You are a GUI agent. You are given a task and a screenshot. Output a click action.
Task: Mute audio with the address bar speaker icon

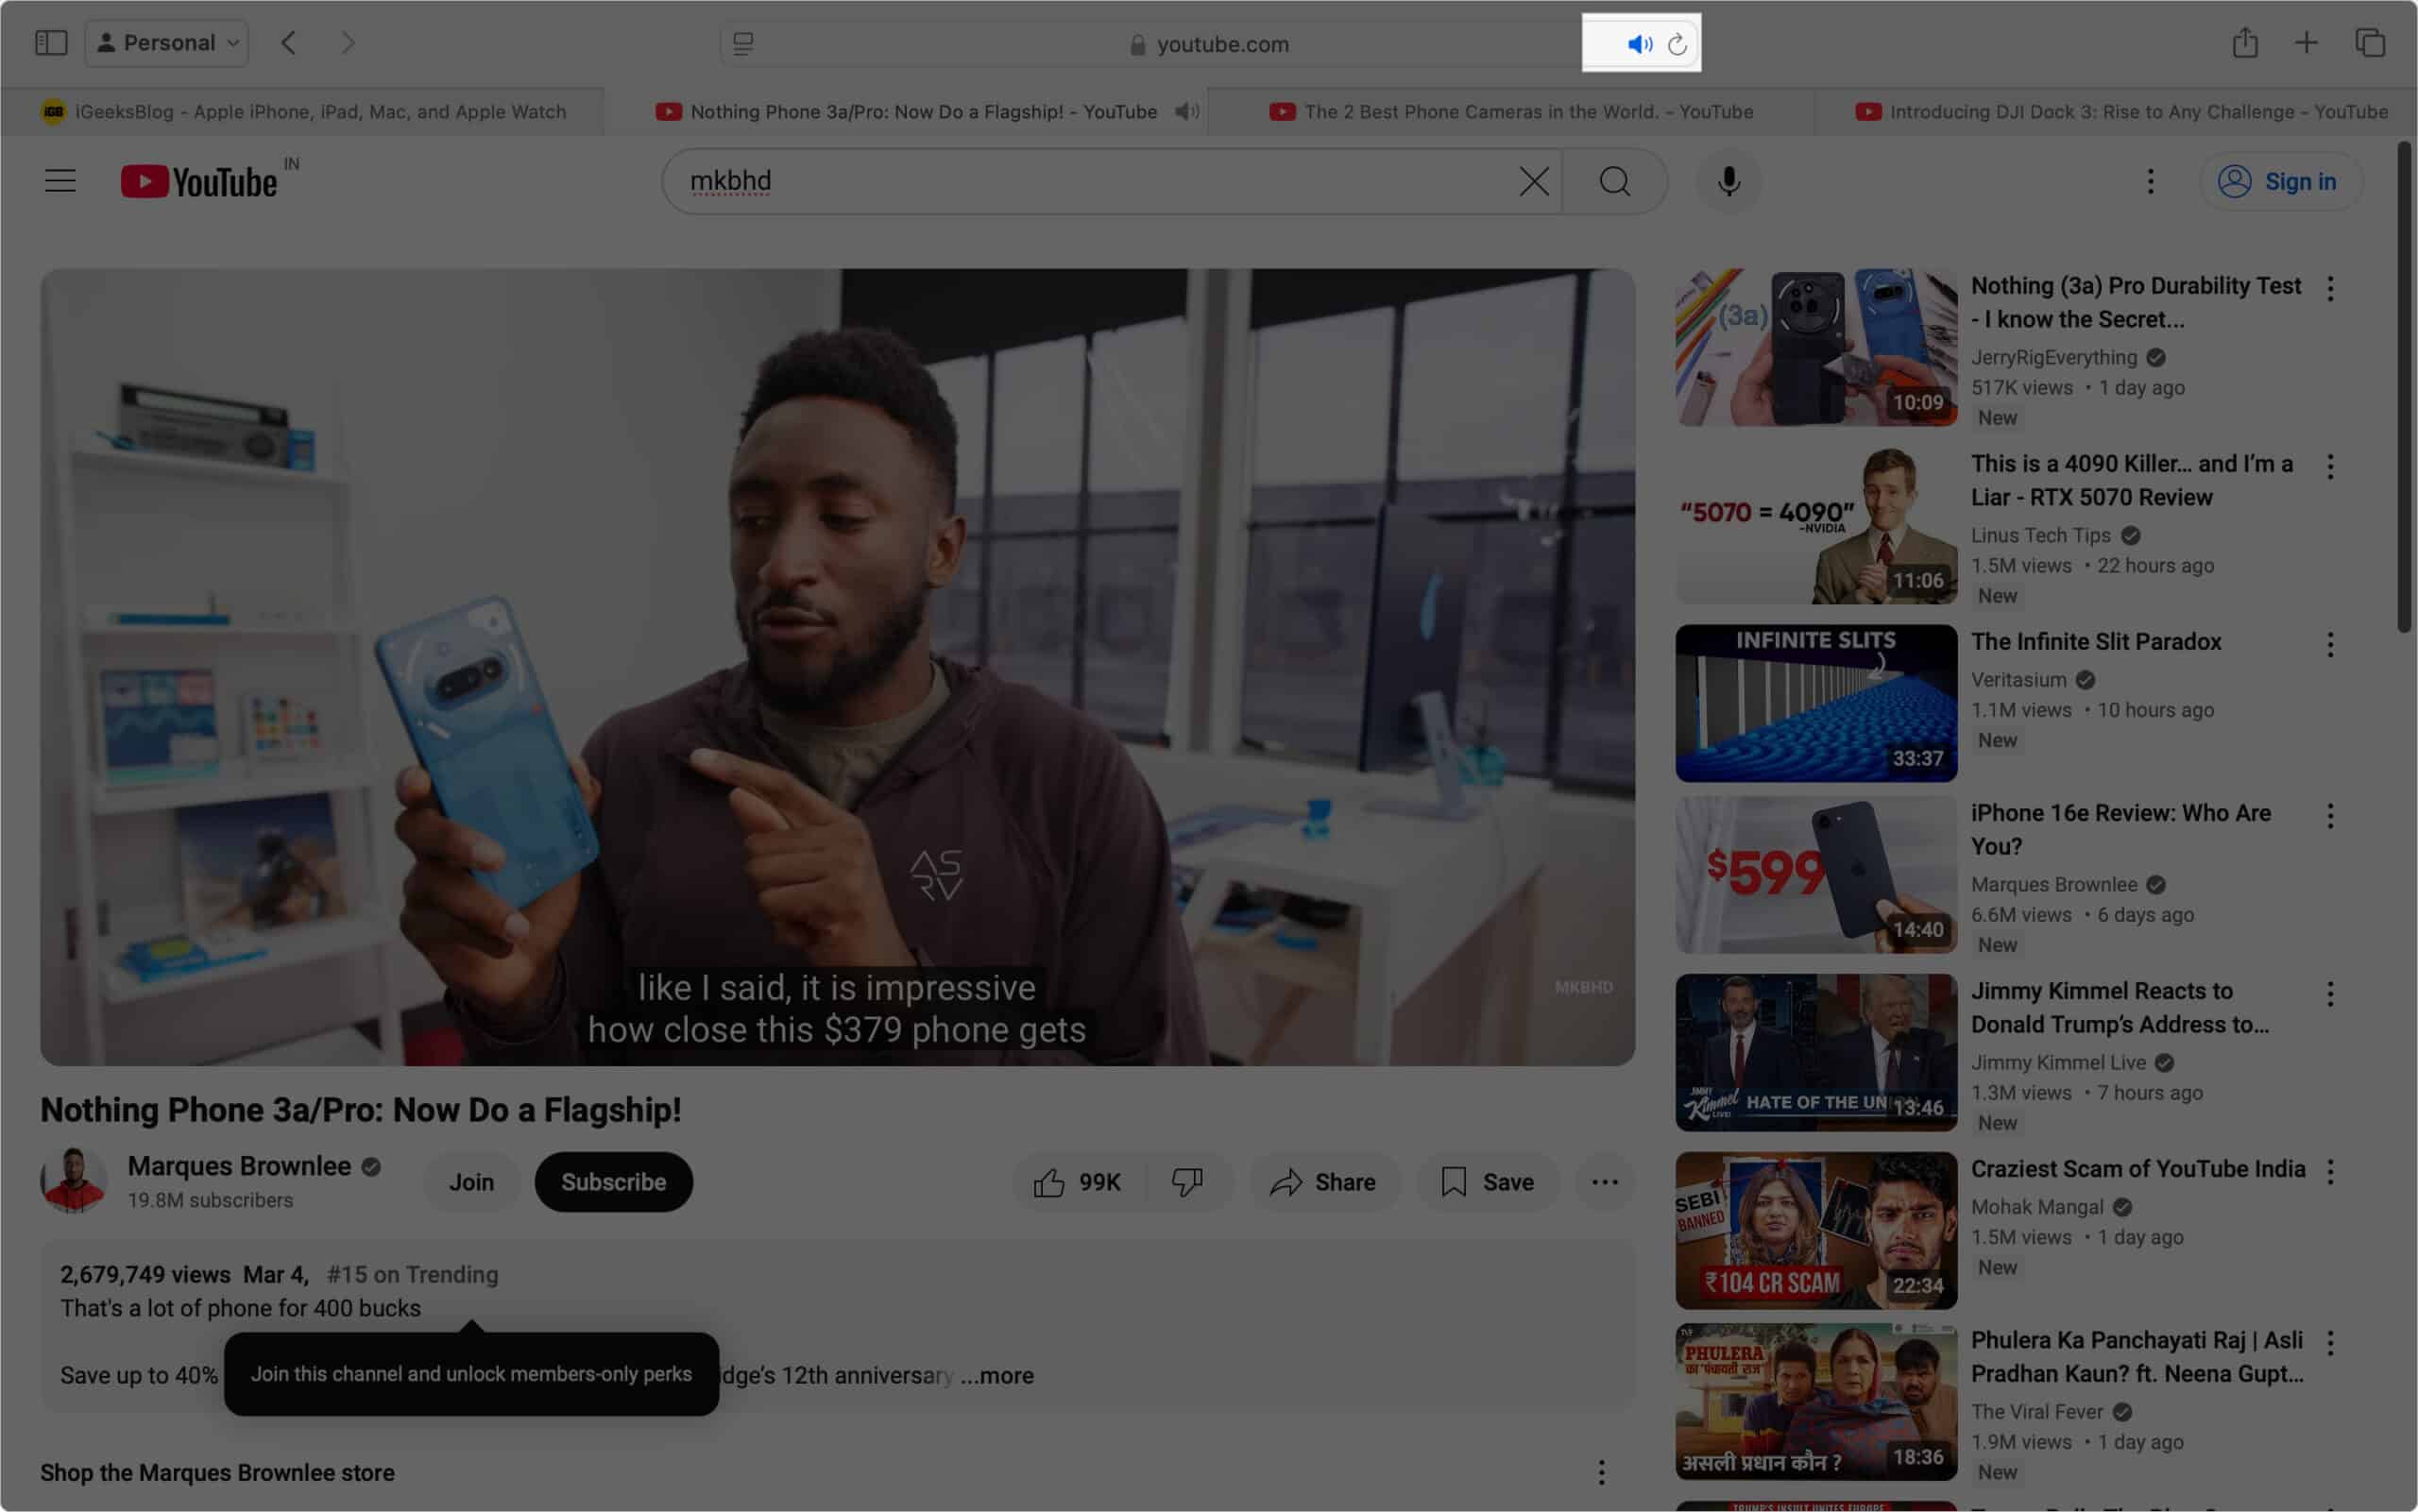point(1639,44)
